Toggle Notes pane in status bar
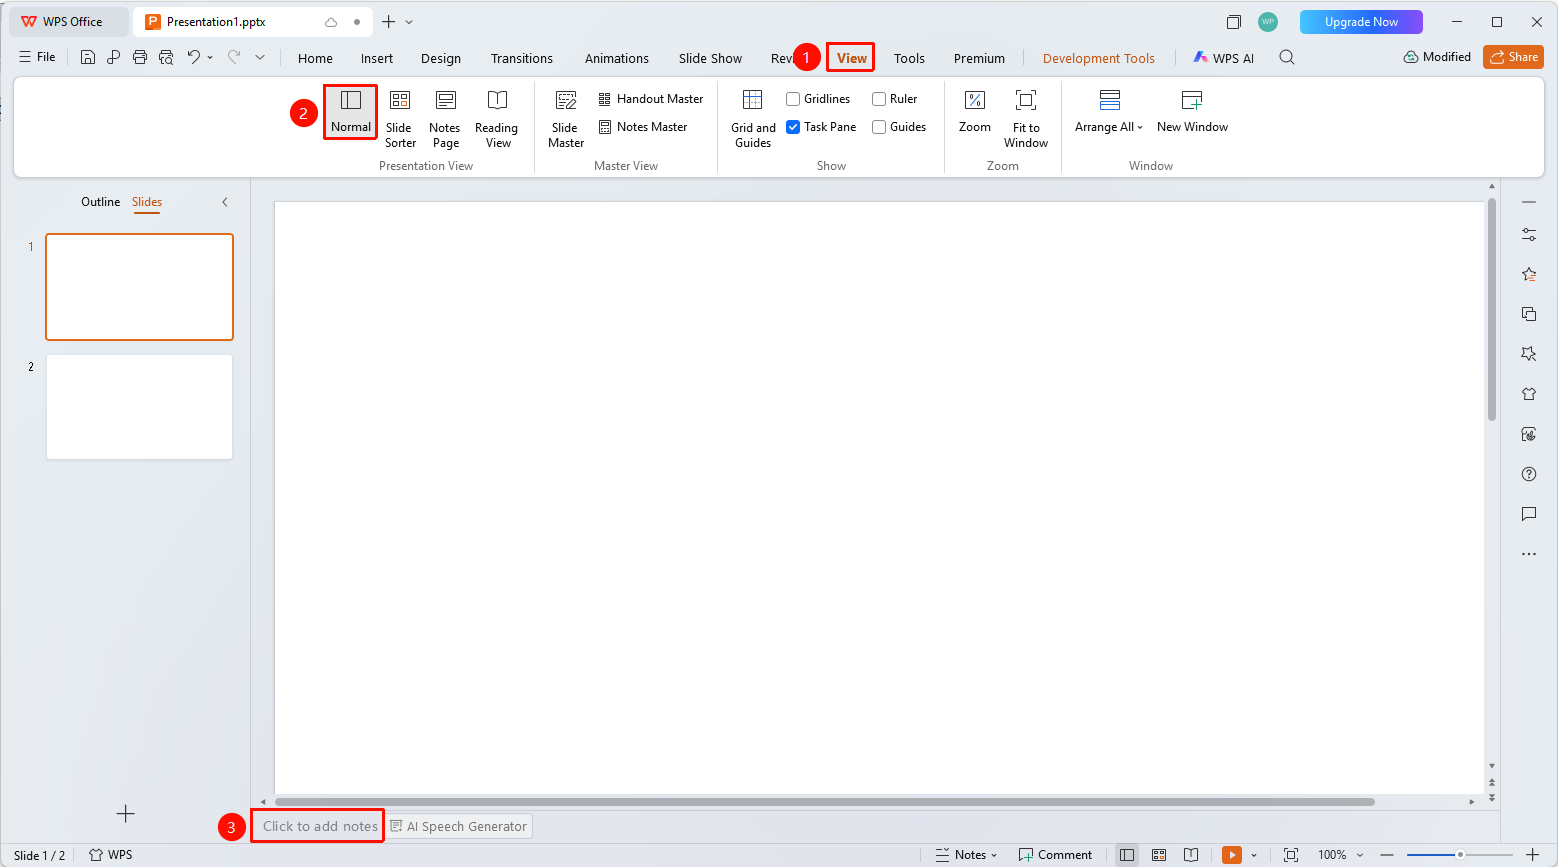Image resolution: width=1558 pixels, height=867 pixels. (966, 855)
